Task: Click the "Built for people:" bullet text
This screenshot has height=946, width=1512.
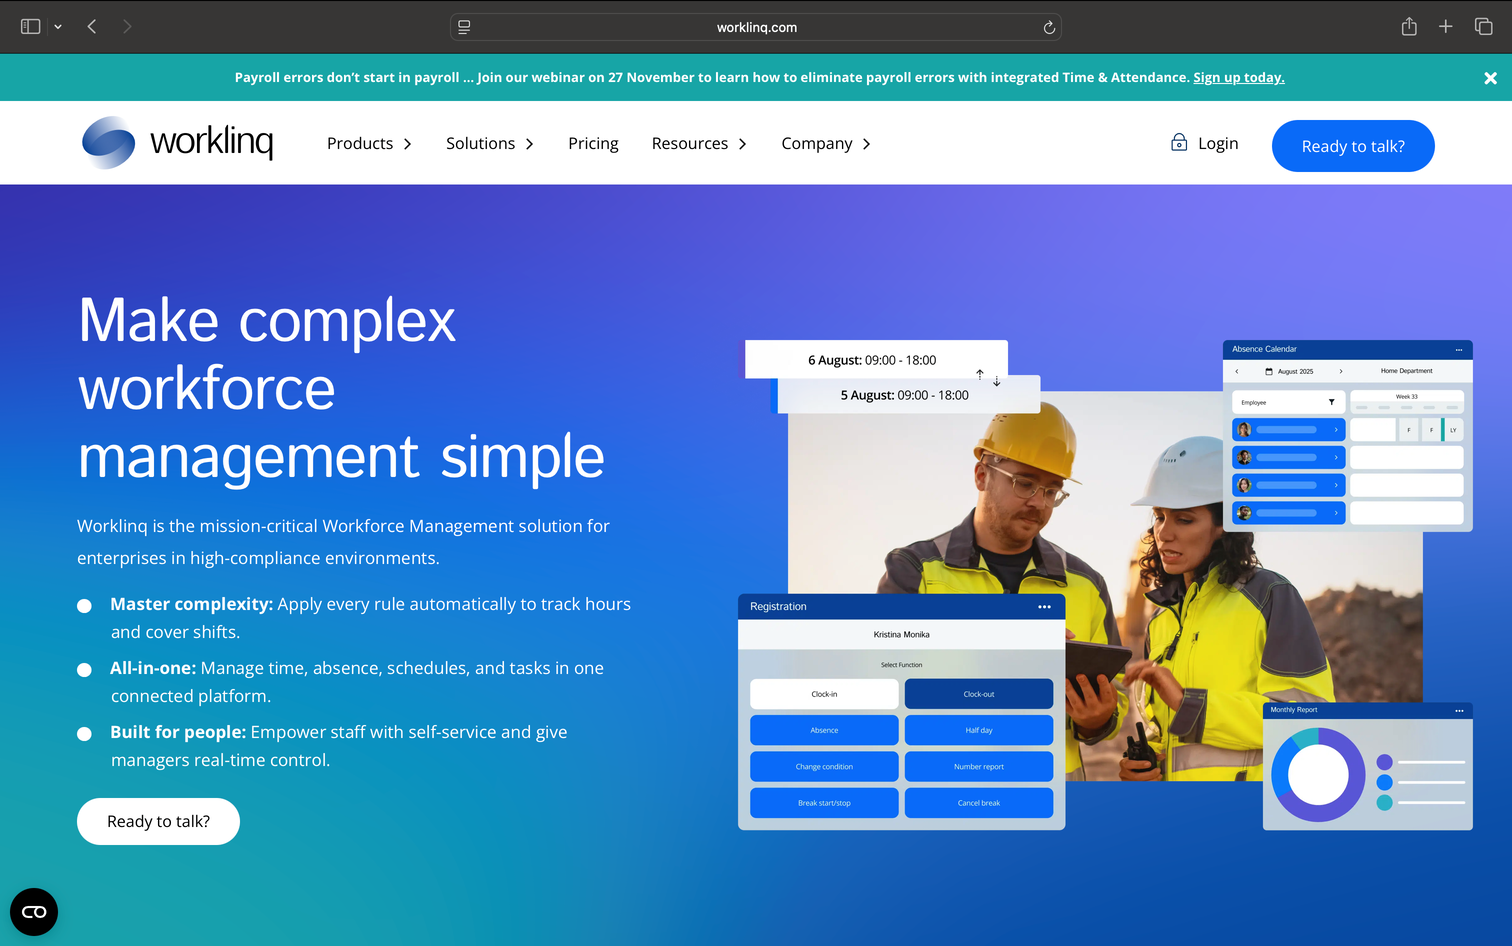Action: (178, 732)
